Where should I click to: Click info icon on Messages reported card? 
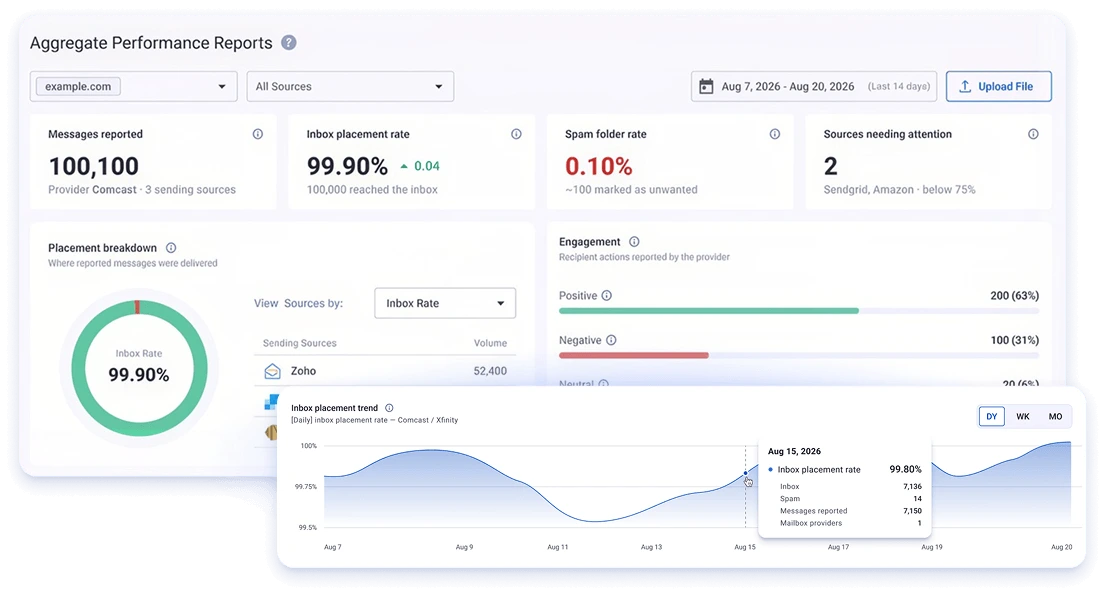(258, 134)
